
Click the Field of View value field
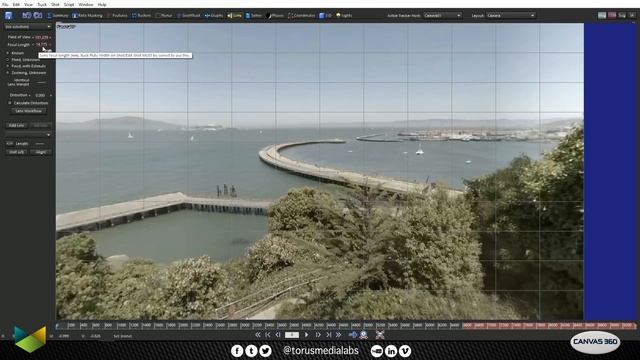[x=42, y=37]
